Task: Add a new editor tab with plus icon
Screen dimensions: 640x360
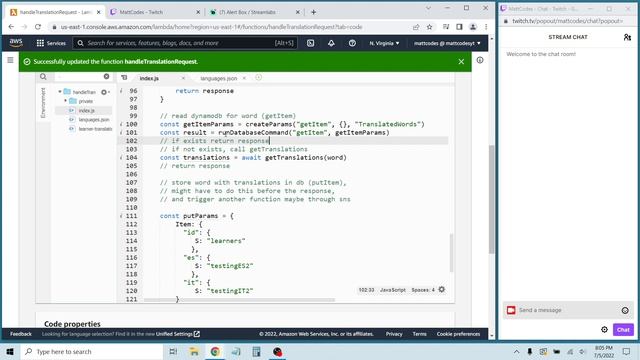Action: pos(258,78)
